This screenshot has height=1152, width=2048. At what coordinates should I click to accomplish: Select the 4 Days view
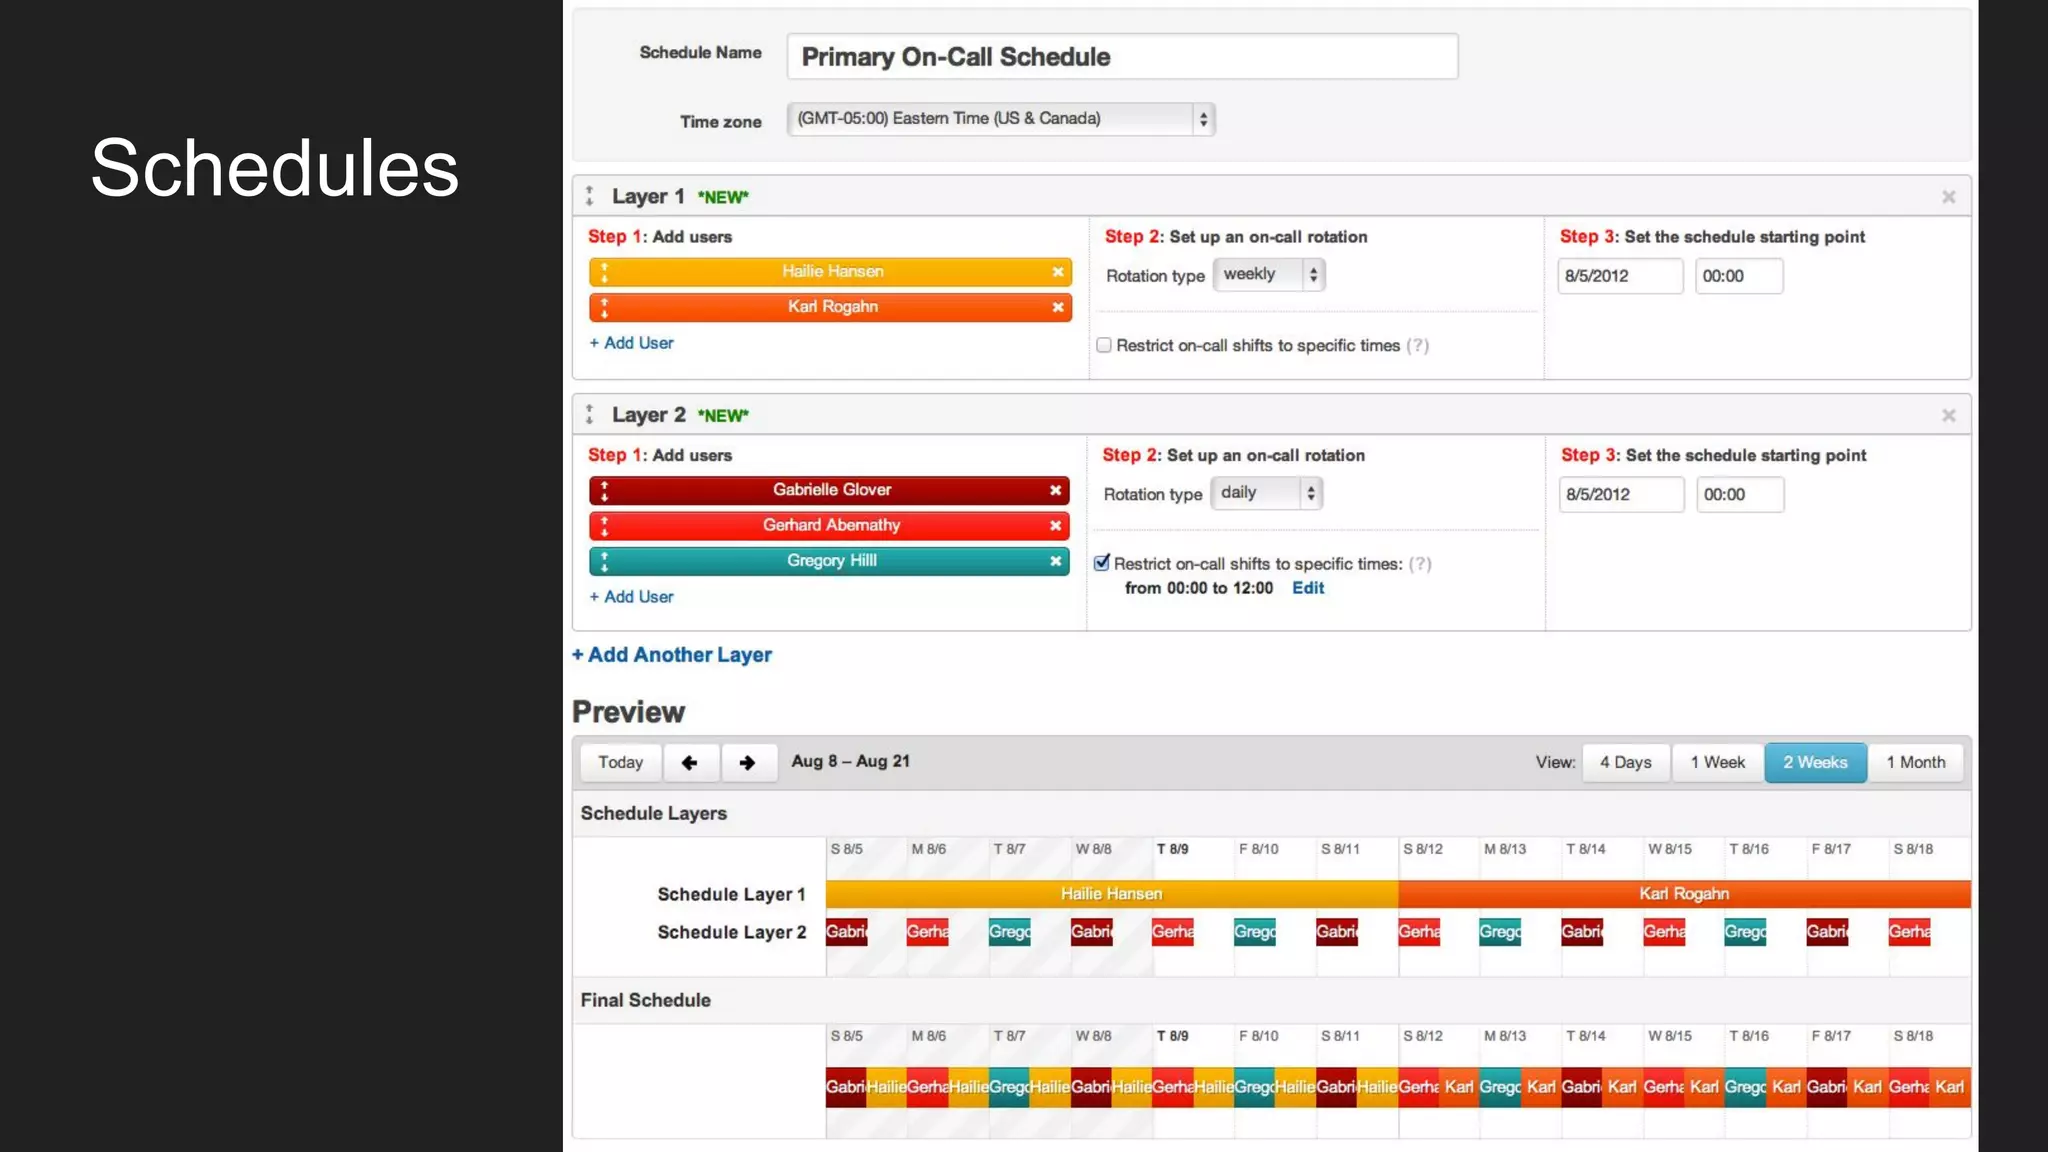[1625, 763]
